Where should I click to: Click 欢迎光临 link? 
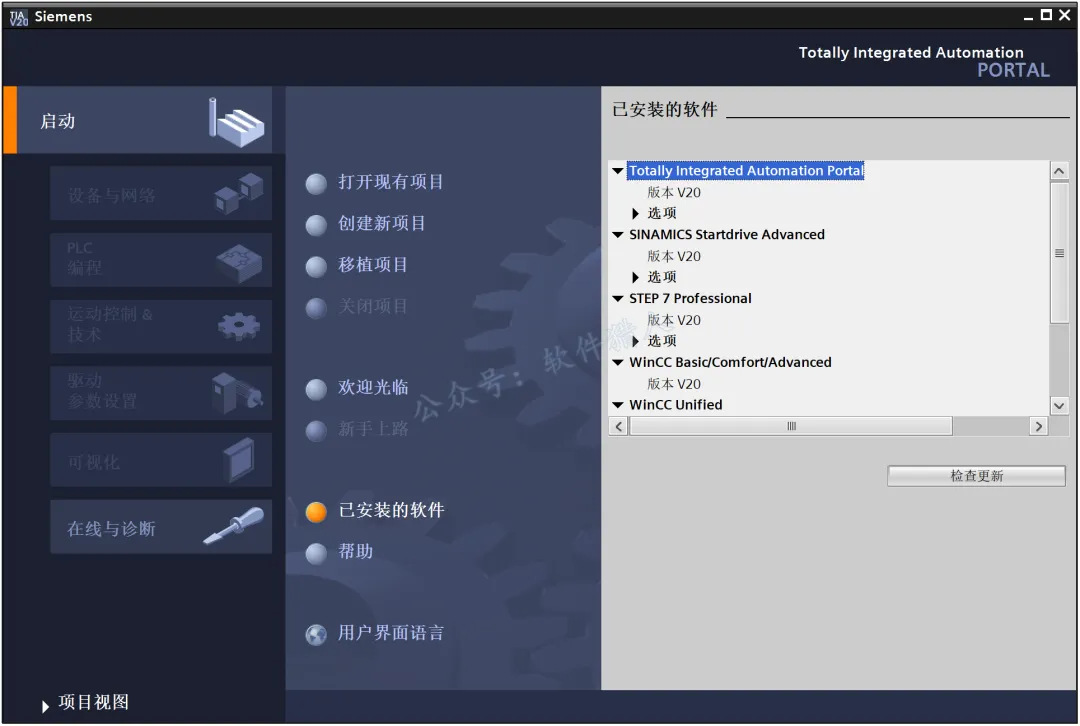pos(373,388)
